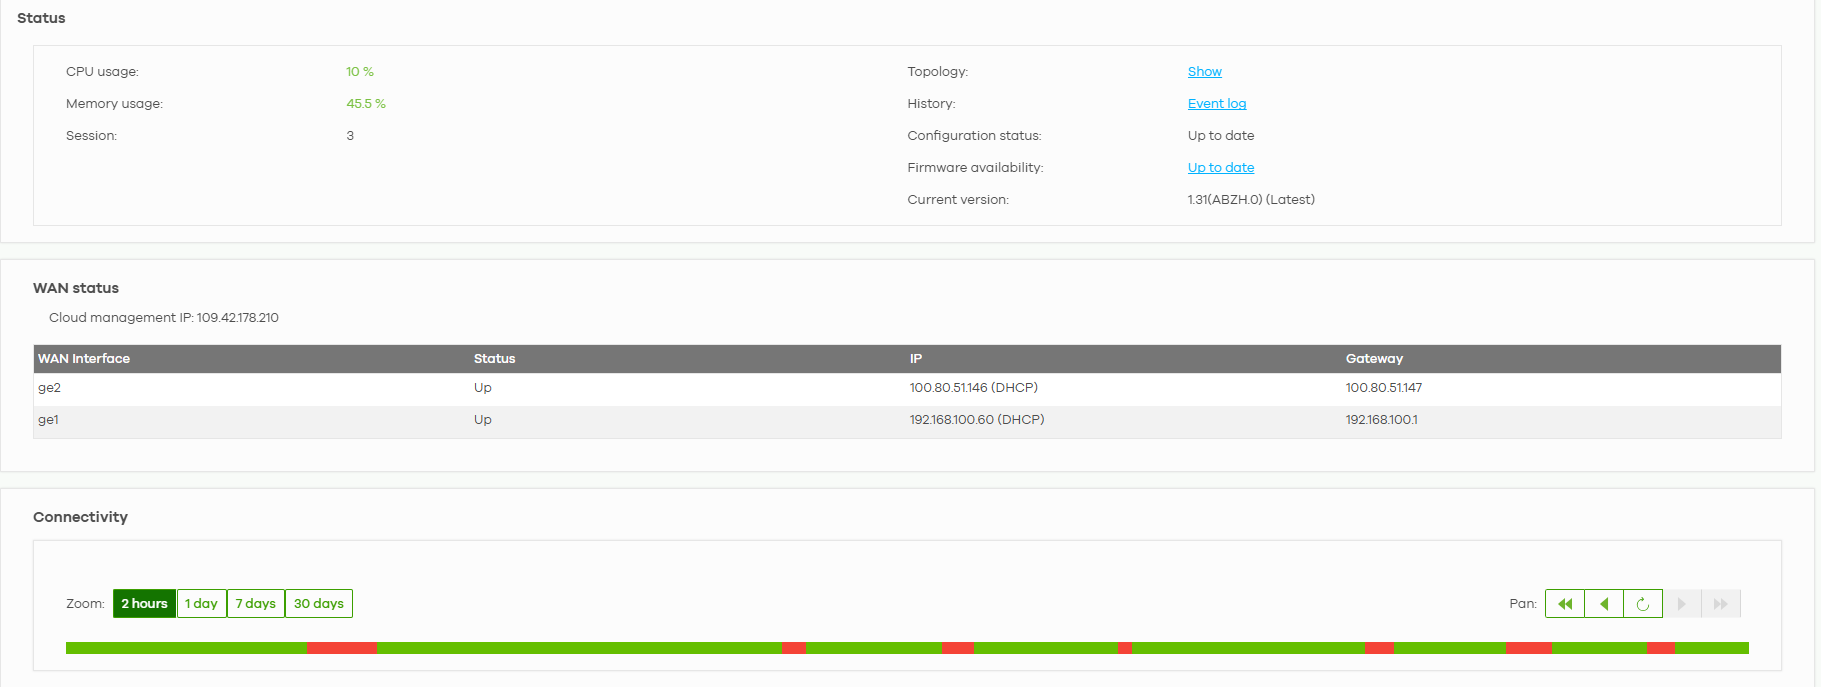Click the Gateway column header

(x=1373, y=359)
